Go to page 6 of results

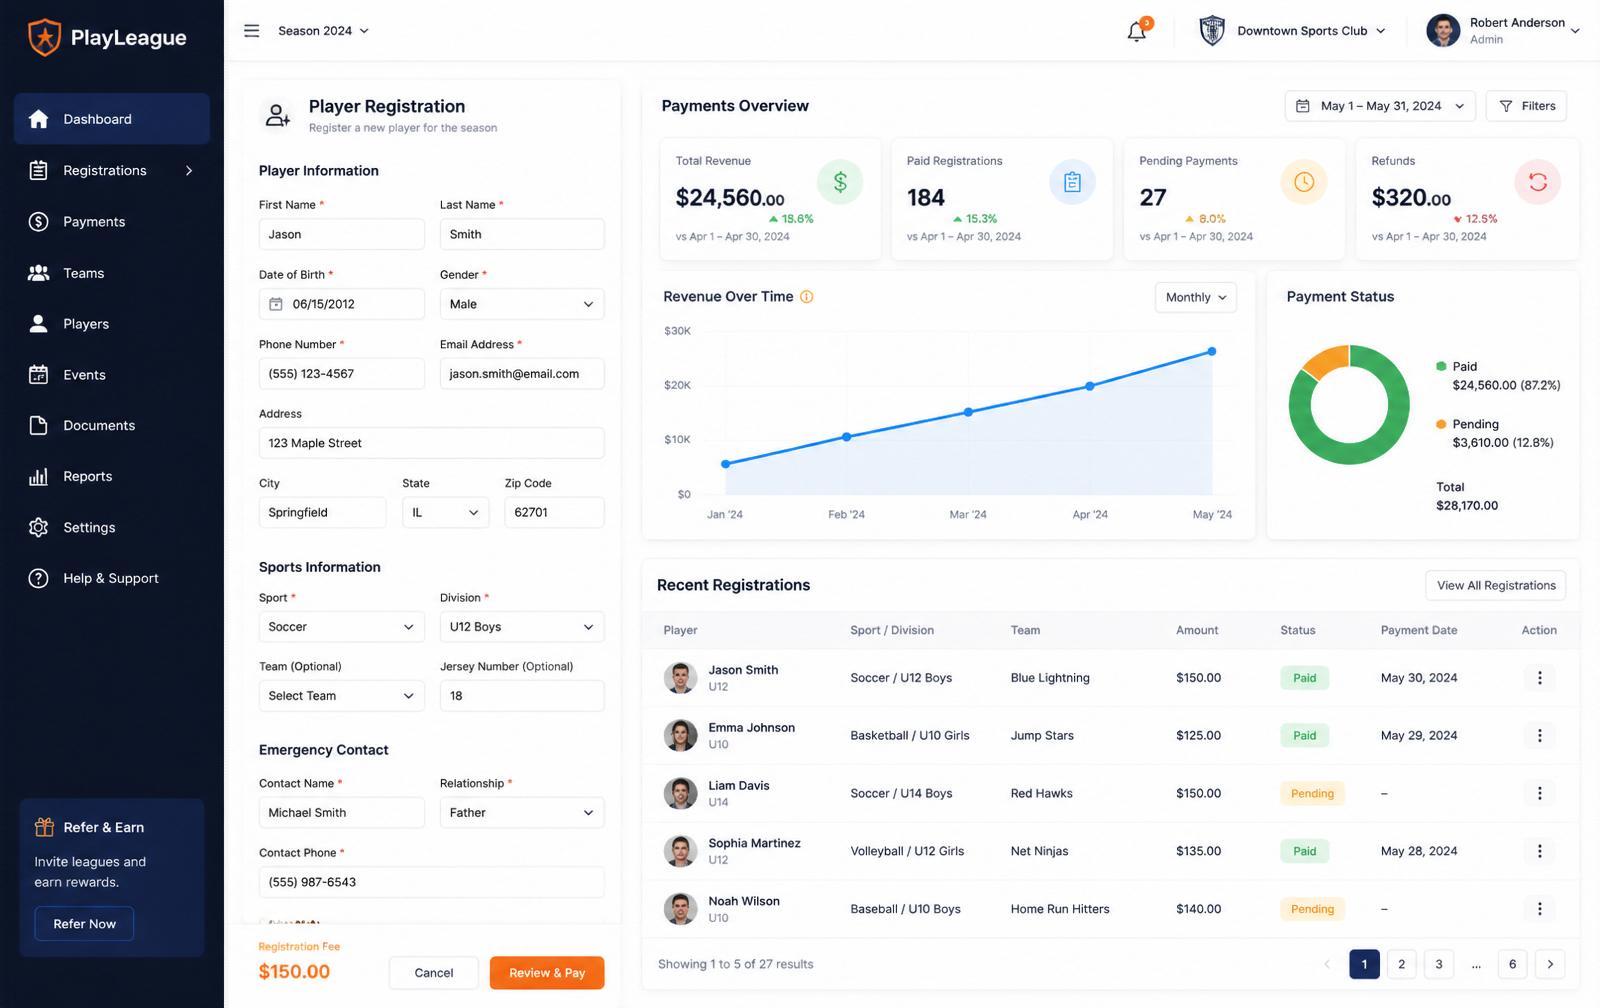pyautogui.click(x=1512, y=964)
